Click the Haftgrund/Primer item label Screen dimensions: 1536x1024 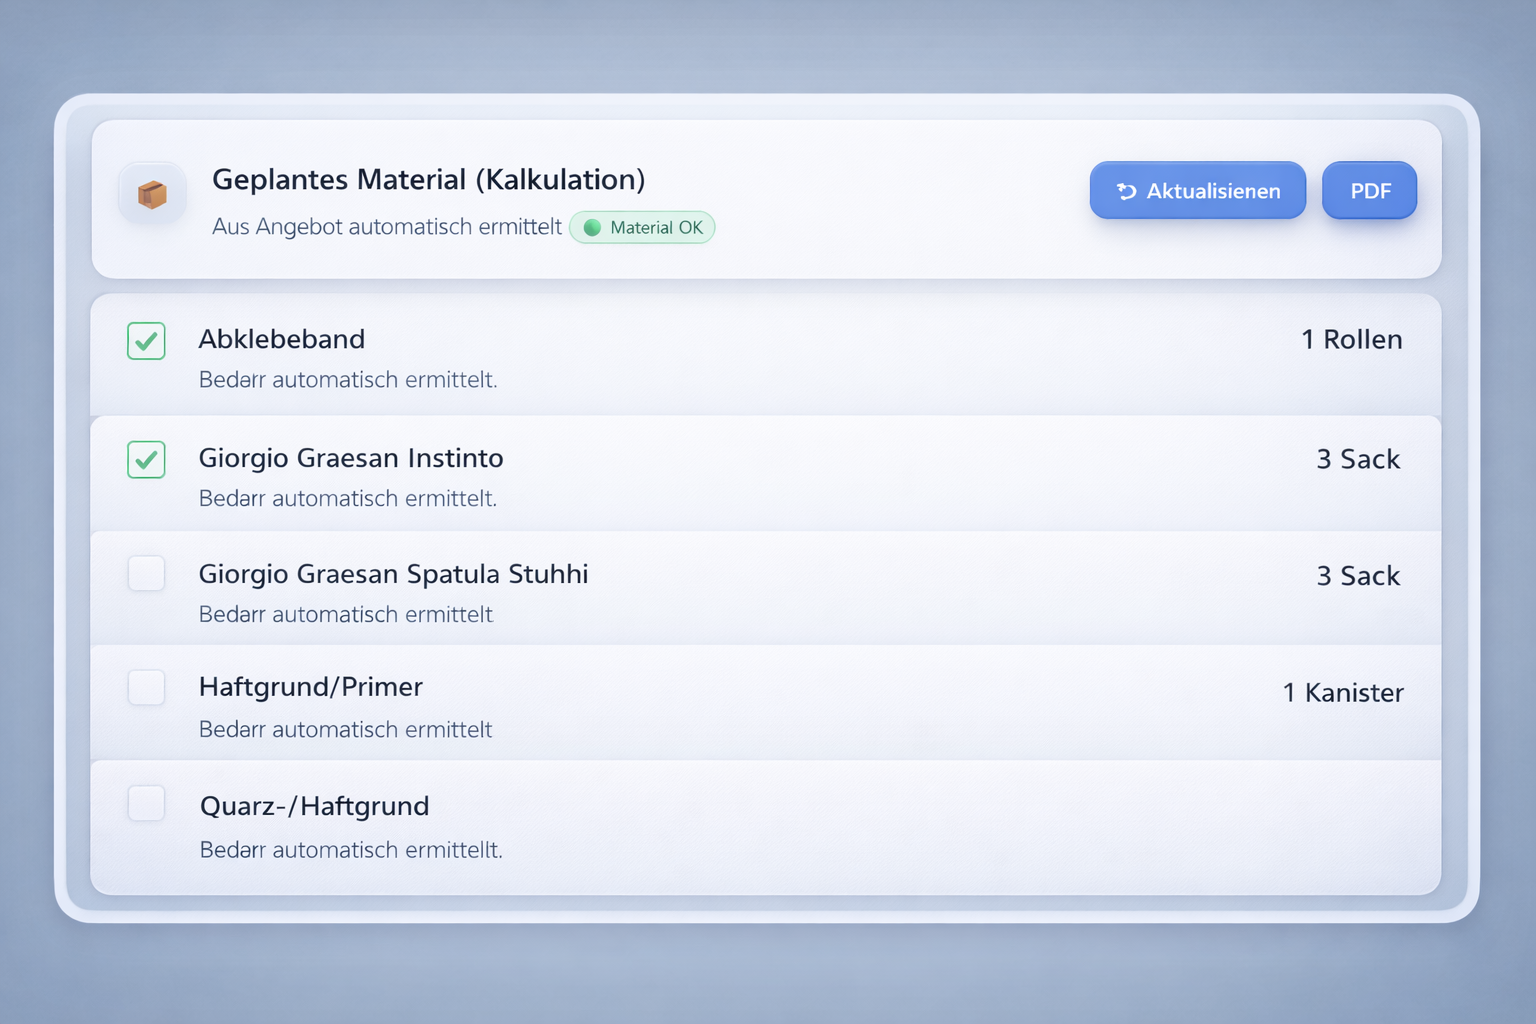tap(311, 687)
